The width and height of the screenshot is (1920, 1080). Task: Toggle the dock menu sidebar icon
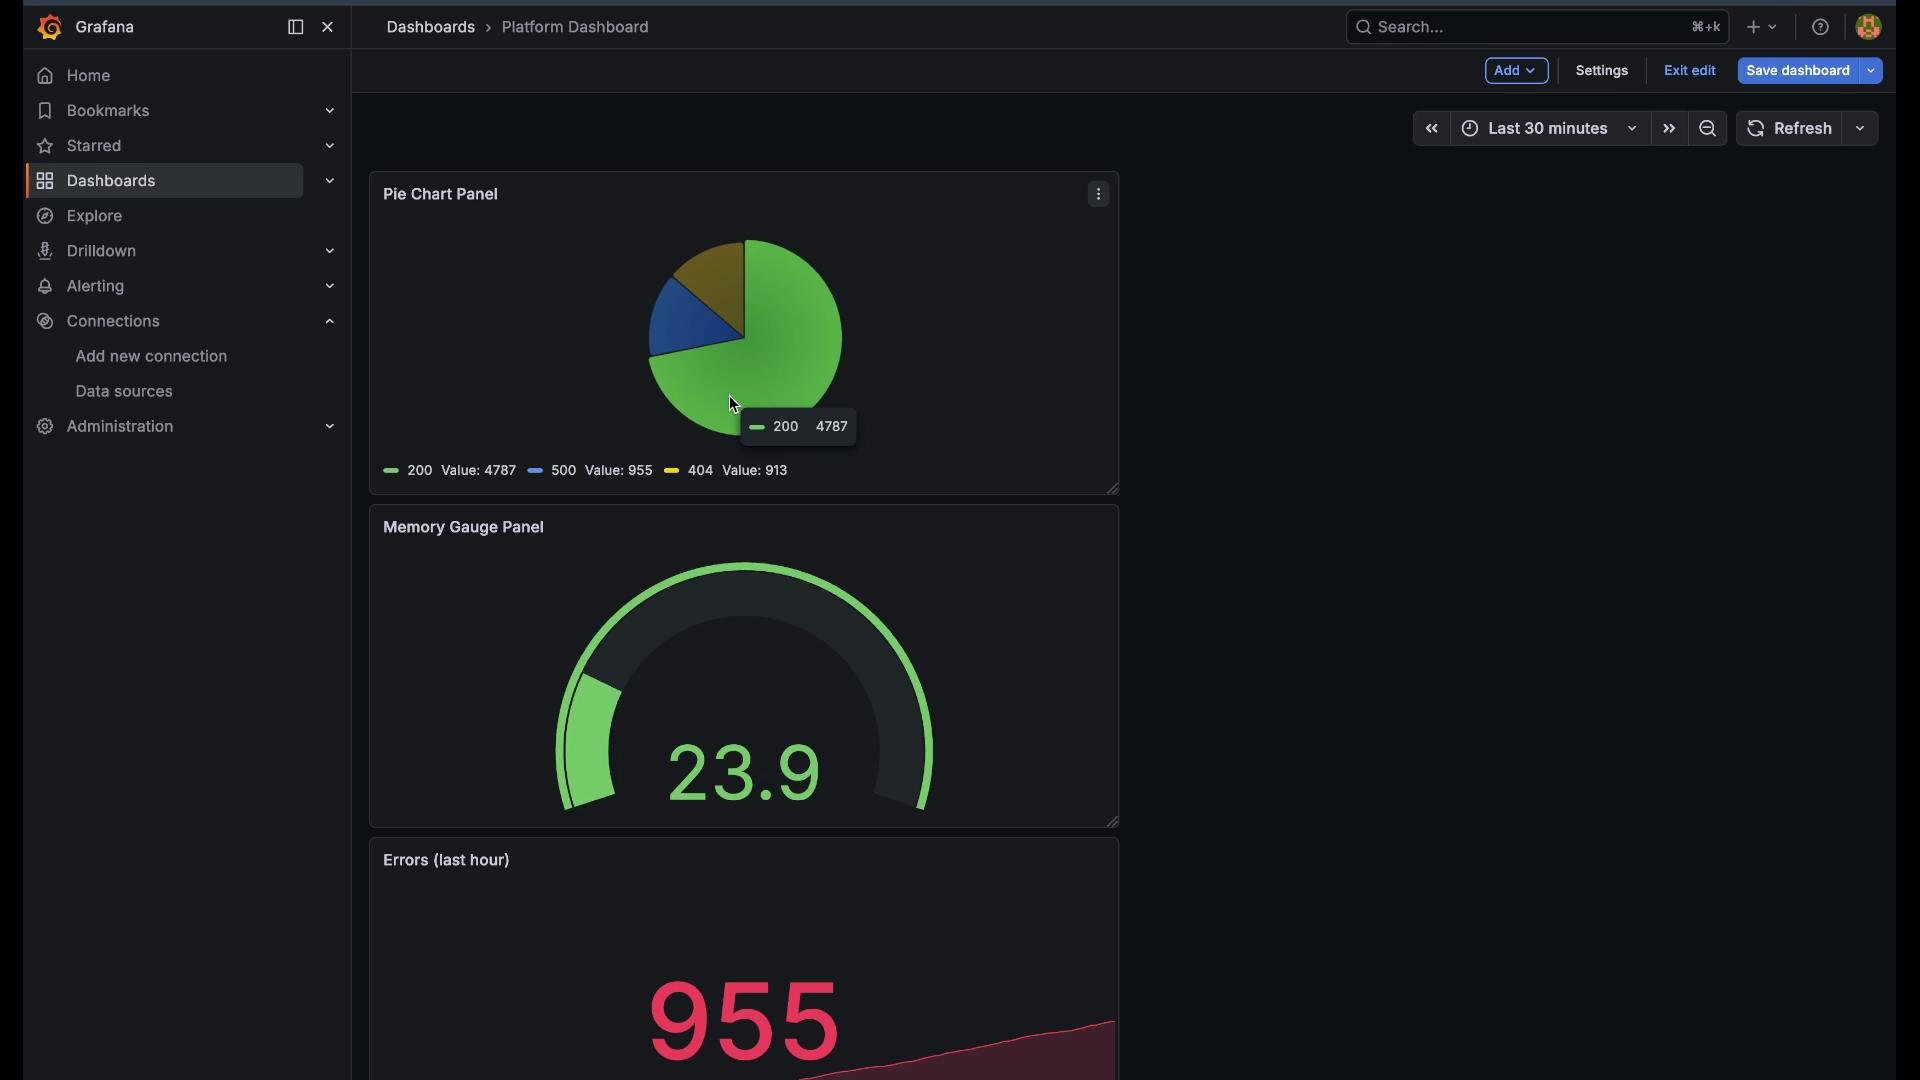295,27
